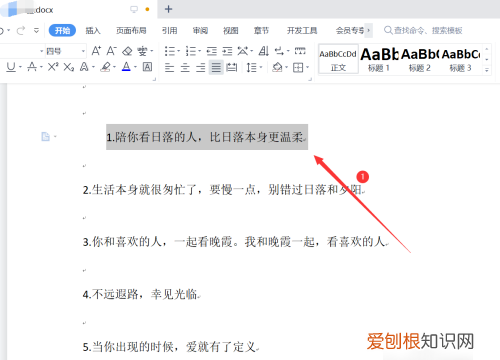
Task: Align text right
Action: click(201, 68)
